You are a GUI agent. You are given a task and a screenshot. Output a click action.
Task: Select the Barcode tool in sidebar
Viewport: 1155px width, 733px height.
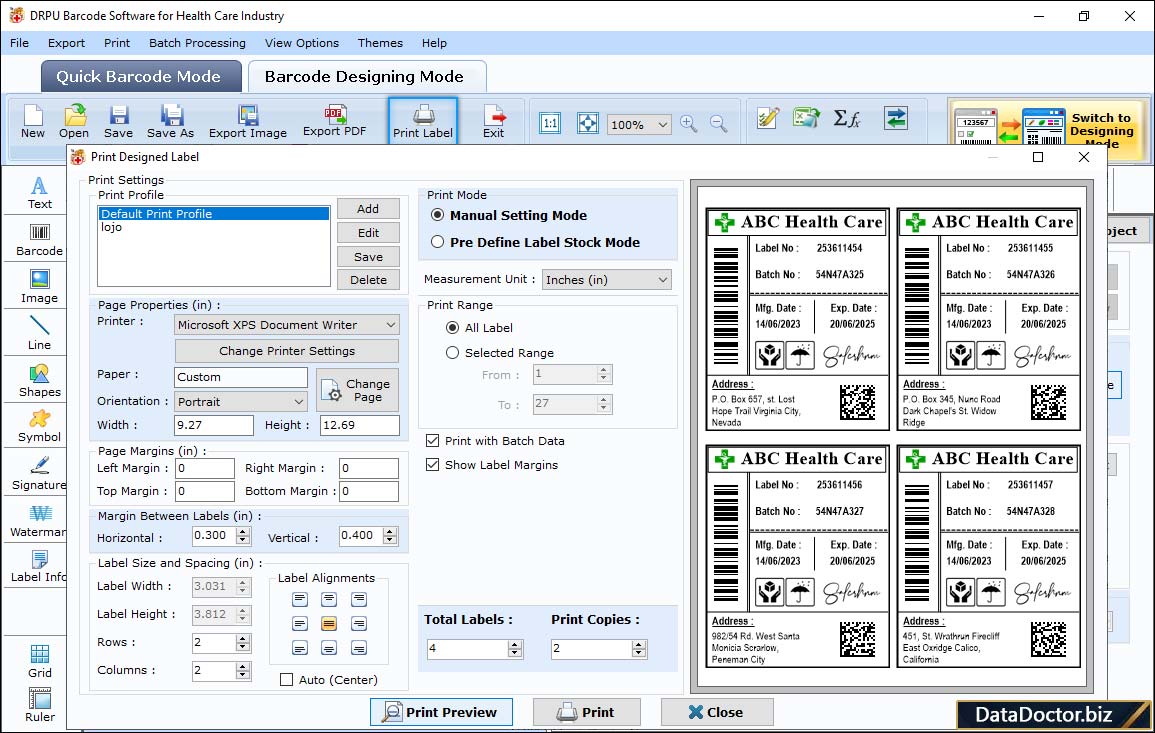click(39, 240)
